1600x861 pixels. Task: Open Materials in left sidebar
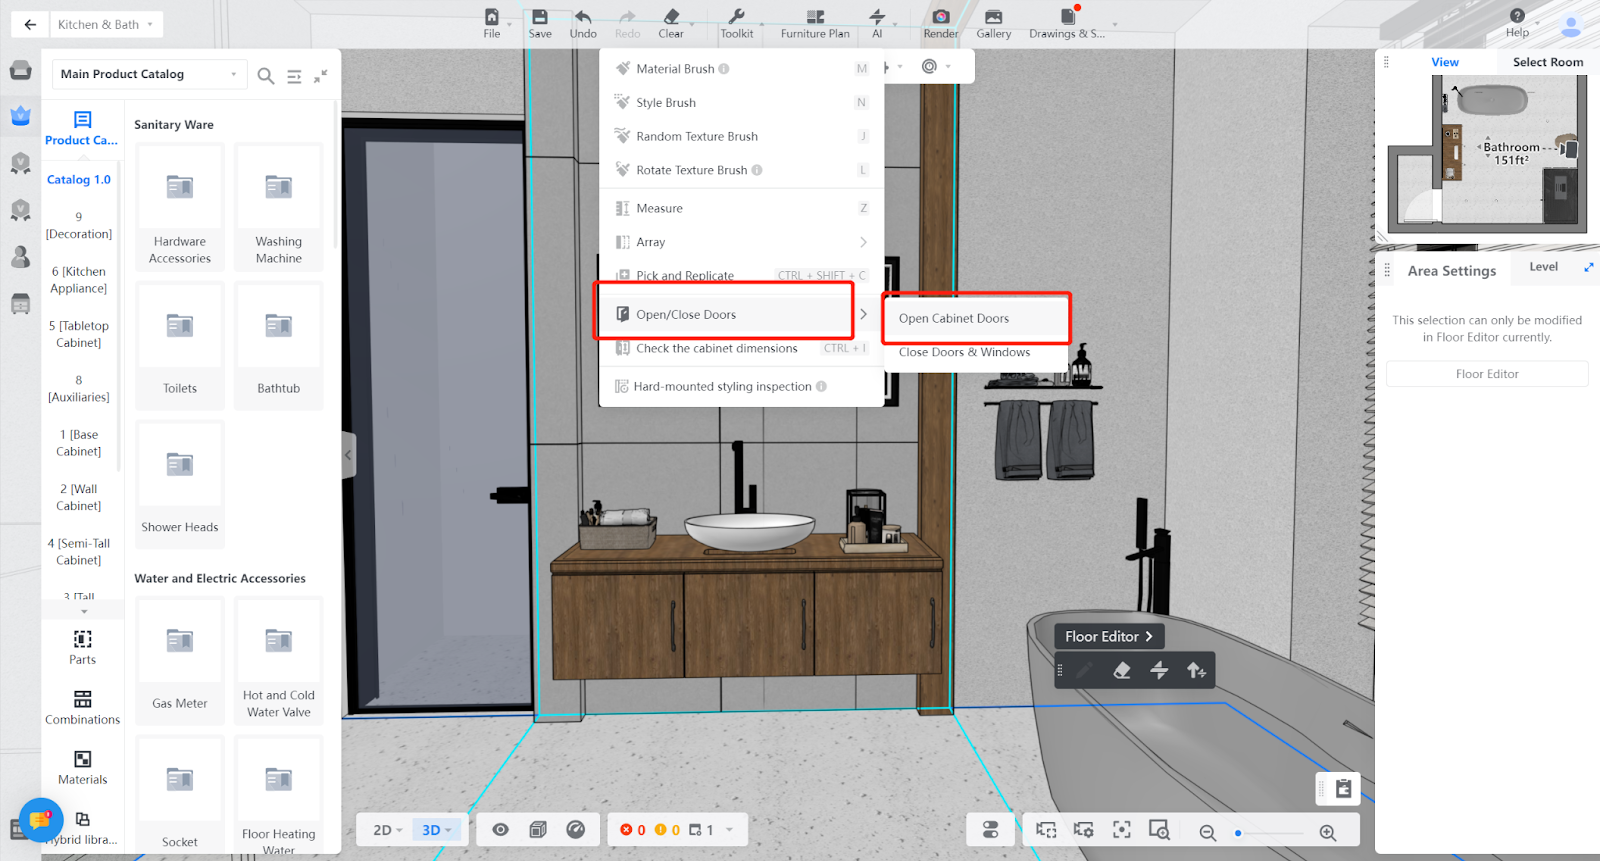pyautogui.click(x=82, y=767)
